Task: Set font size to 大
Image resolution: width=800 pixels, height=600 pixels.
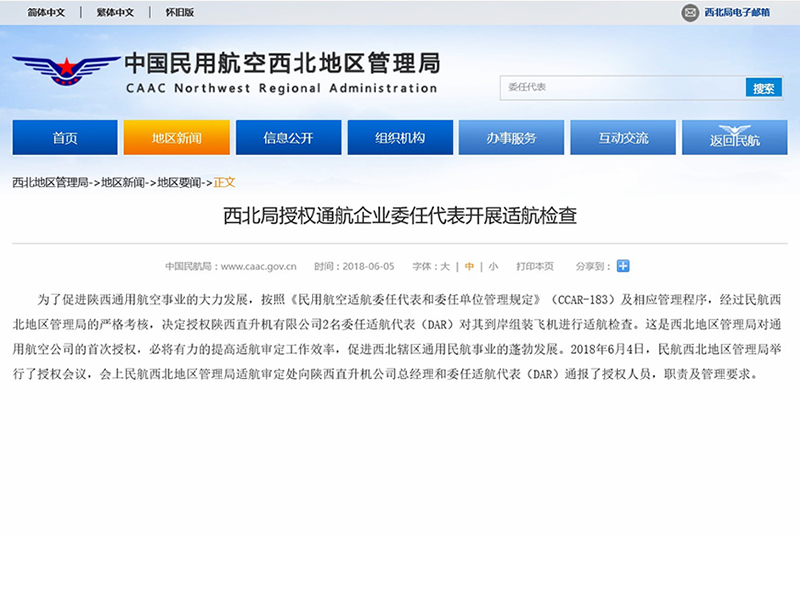Action: [445, 266]
